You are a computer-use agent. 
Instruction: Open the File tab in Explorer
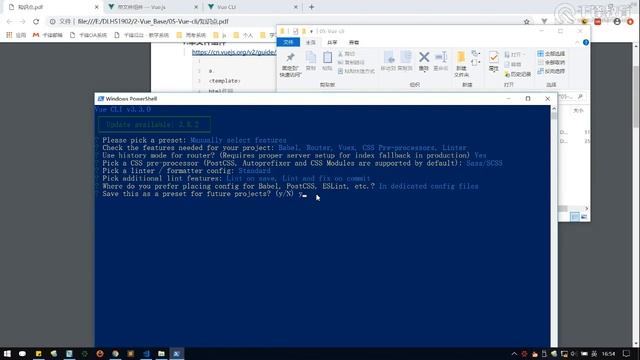[288, 42]
